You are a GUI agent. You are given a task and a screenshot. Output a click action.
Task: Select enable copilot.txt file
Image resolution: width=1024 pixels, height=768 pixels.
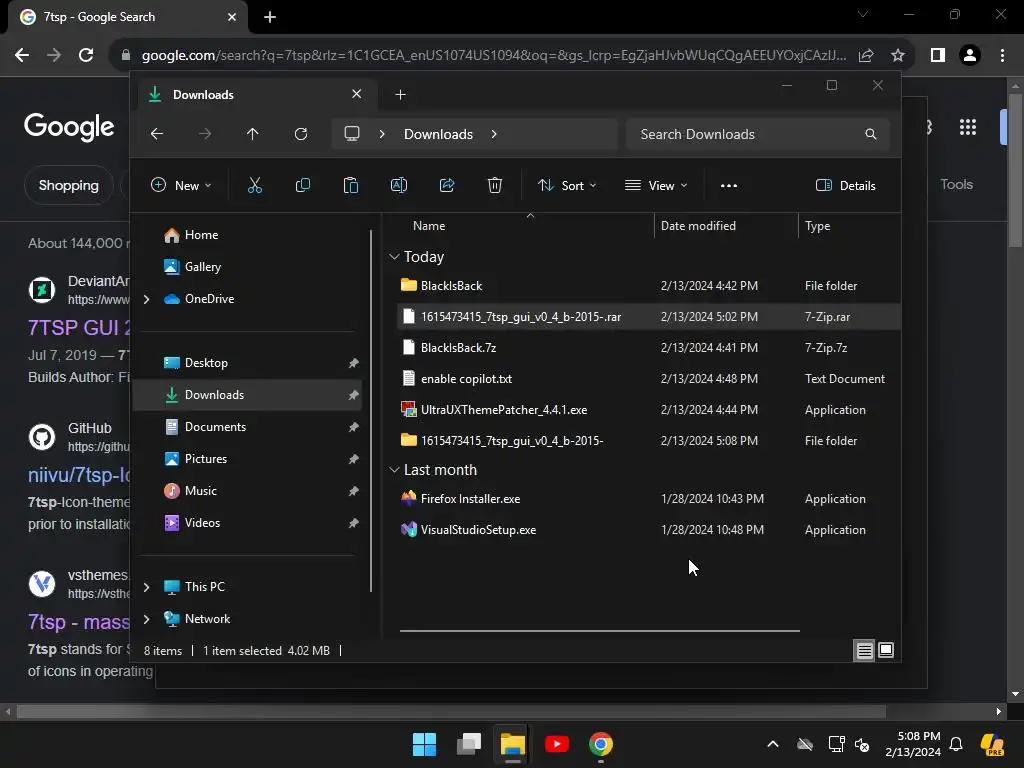pos(648,379)
